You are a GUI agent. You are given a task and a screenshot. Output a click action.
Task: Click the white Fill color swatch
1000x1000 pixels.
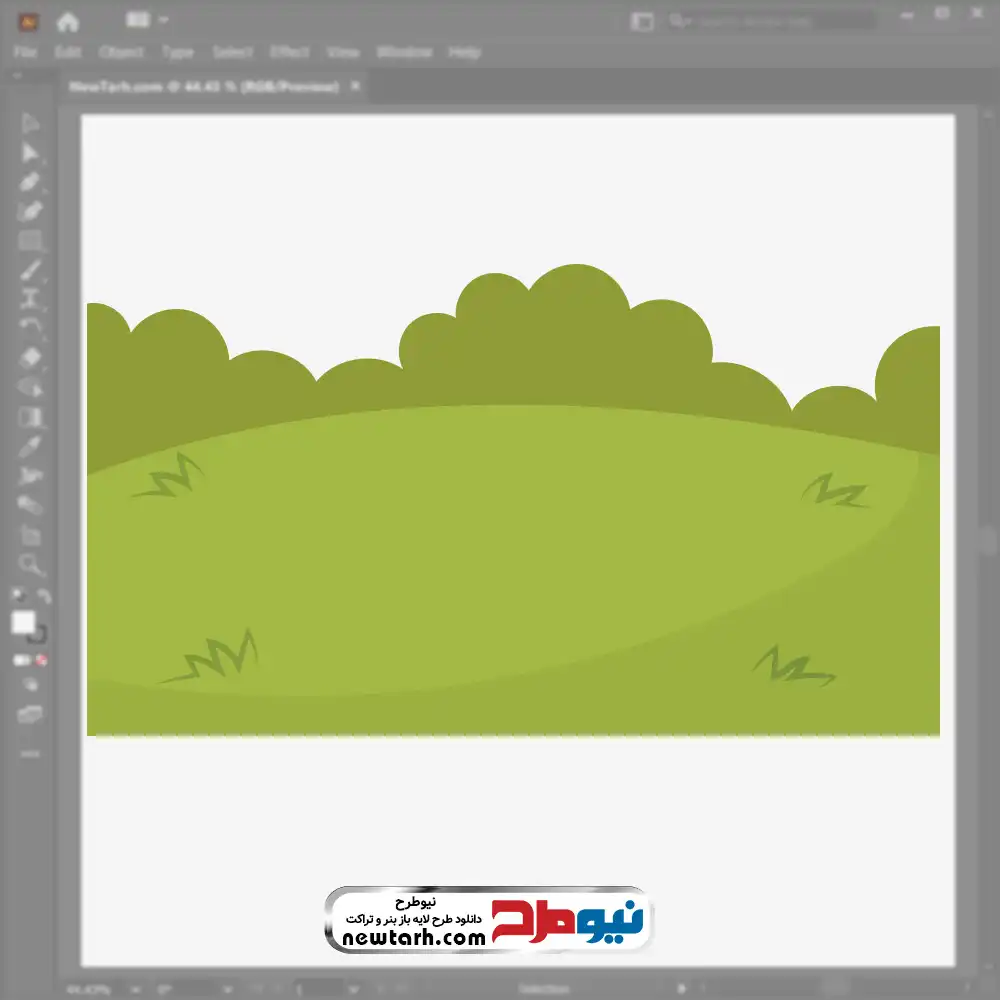point(23,623)
